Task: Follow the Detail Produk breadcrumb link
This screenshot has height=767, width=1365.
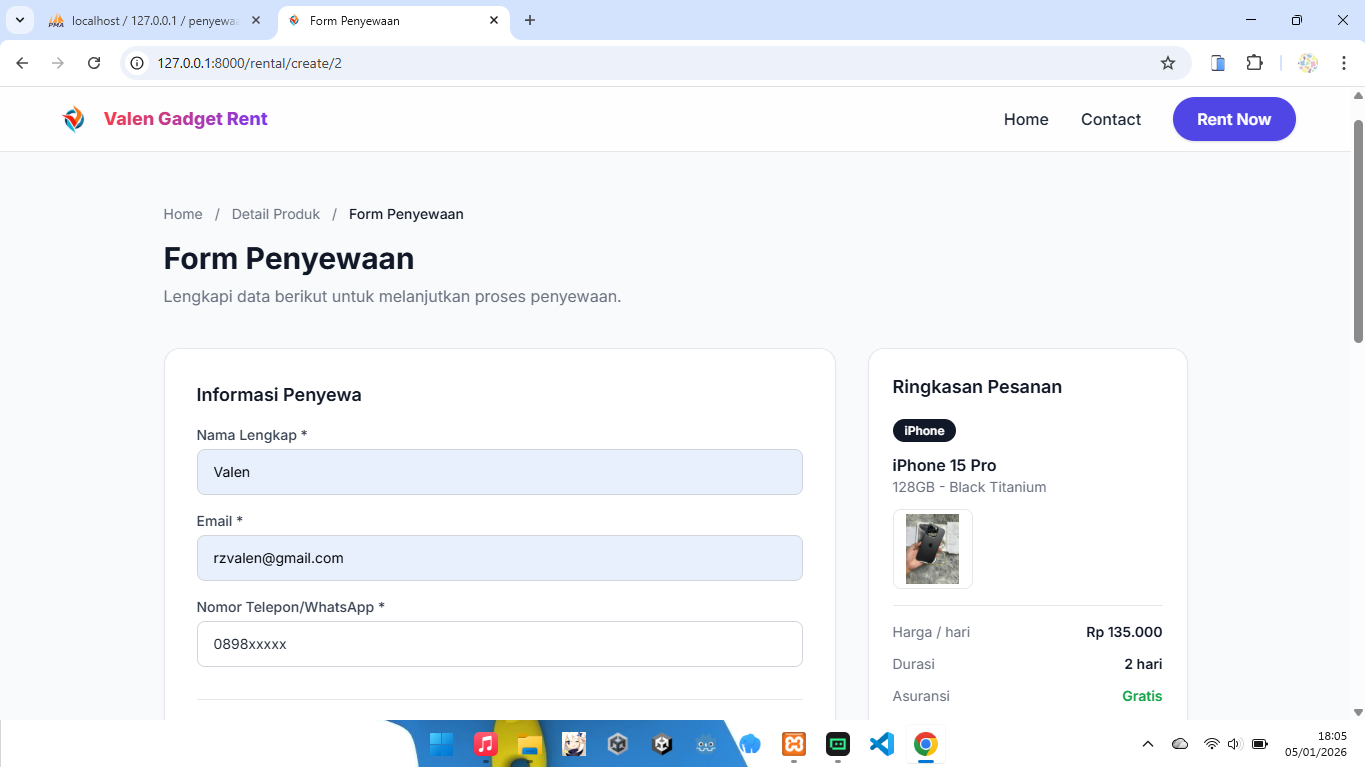Action: tap(276, 214)
